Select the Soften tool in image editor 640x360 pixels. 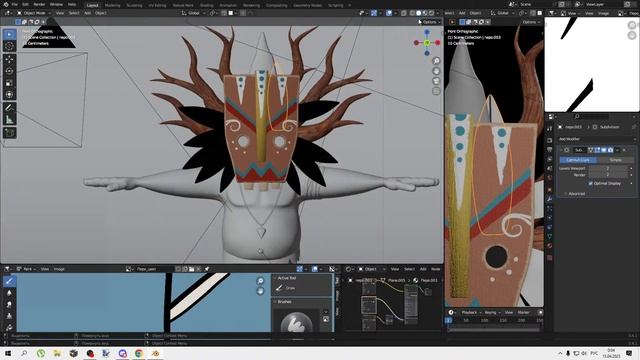(9, 293)
